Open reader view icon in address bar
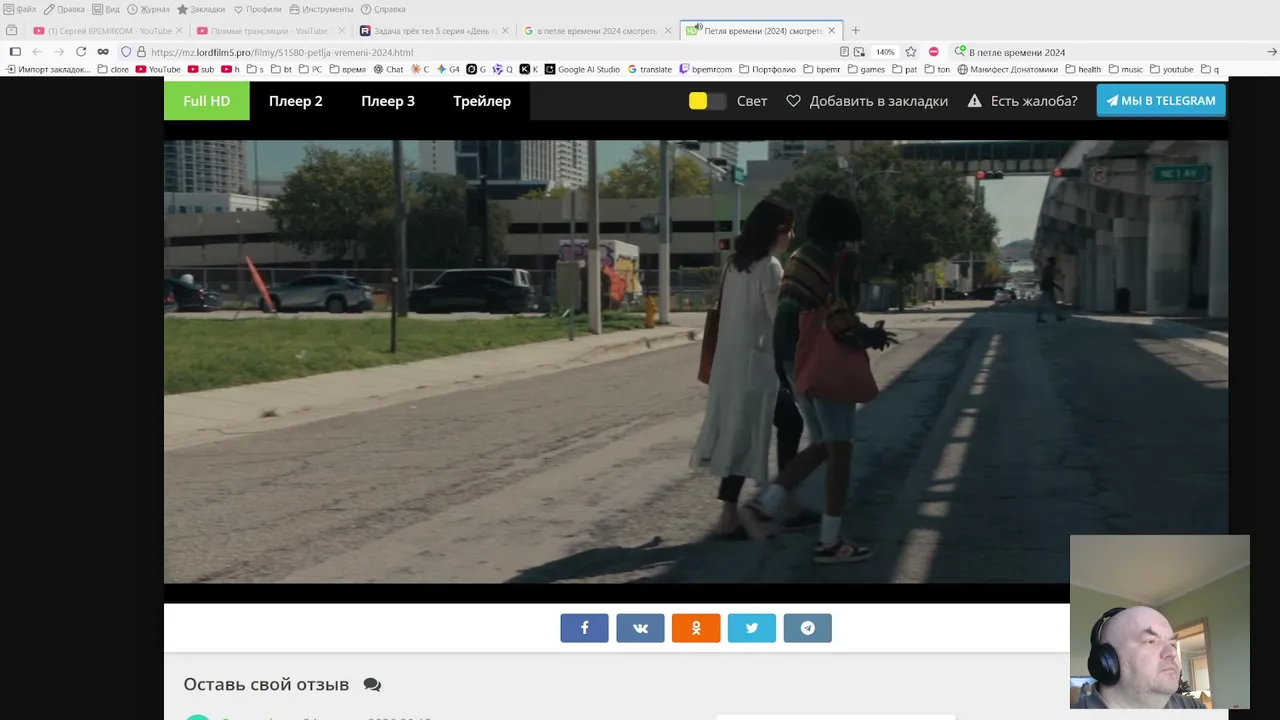Viewport: 1280px width, 720px height. coord(845,52)
